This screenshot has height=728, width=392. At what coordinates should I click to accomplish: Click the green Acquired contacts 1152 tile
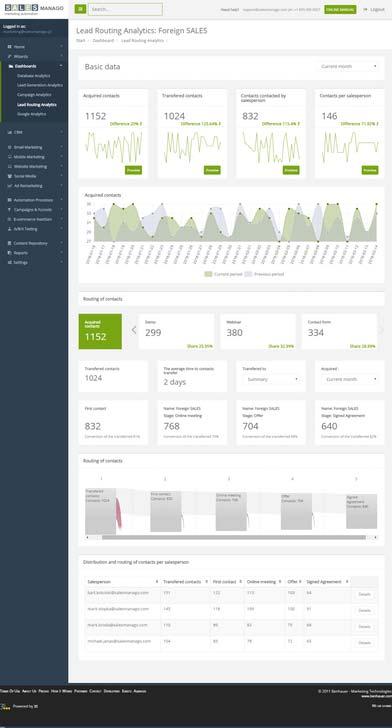click(x=100, y=332)
